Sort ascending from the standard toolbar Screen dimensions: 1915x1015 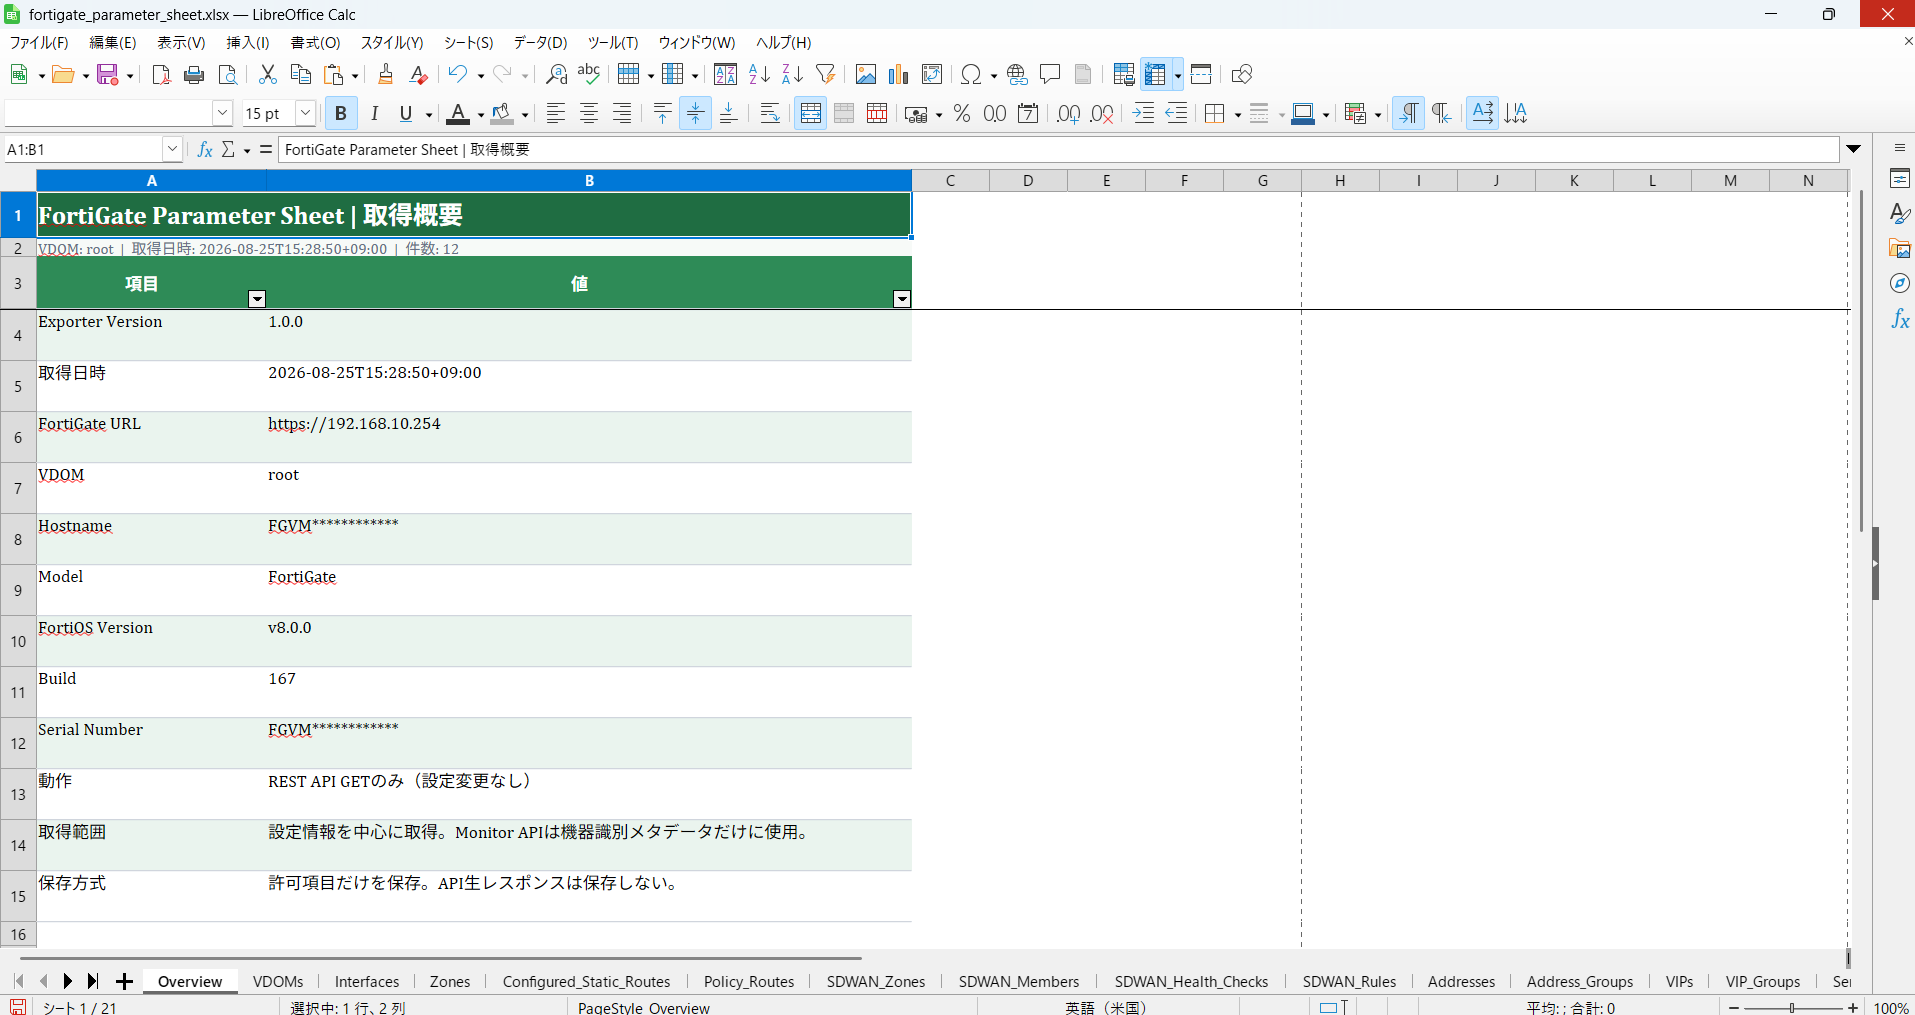coord(759,75)
